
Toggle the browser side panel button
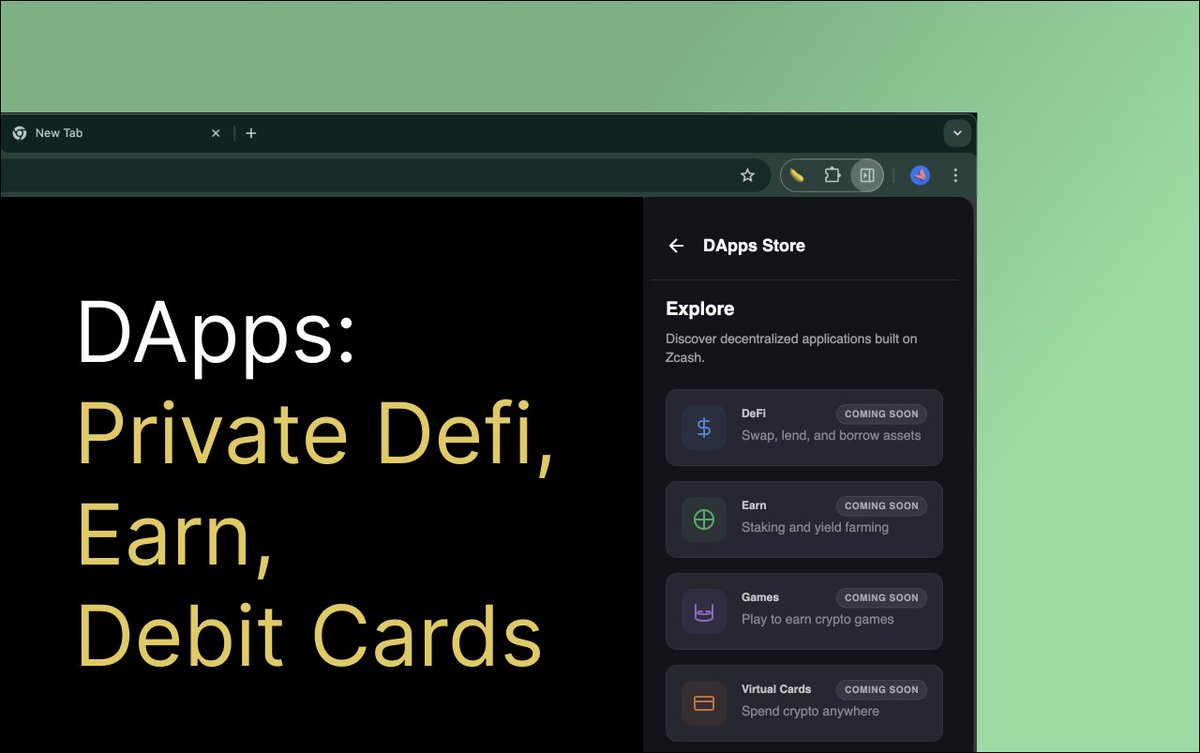point(867,175)
